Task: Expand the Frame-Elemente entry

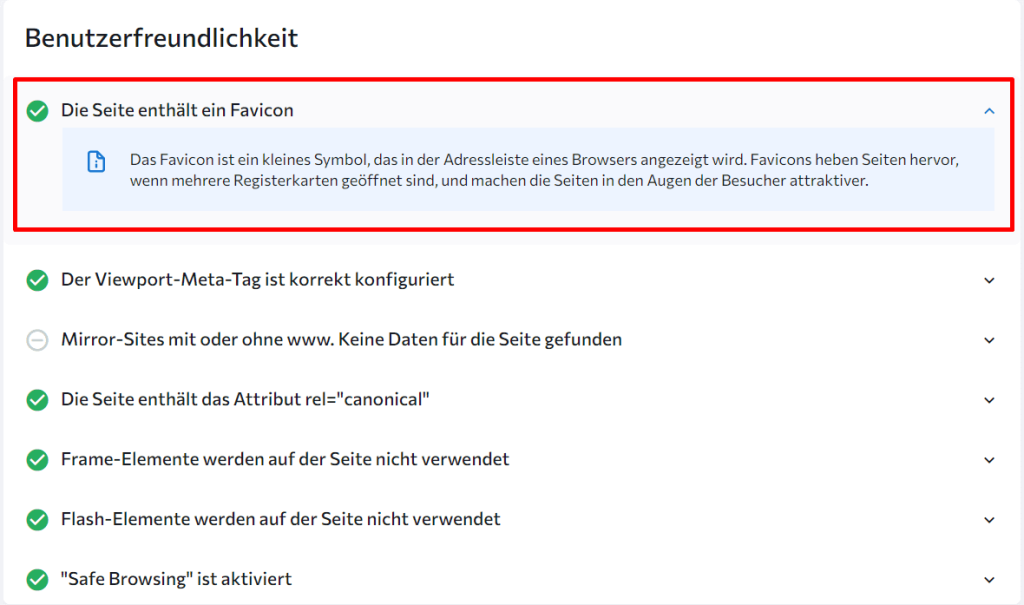Action: tap(989, 460)
